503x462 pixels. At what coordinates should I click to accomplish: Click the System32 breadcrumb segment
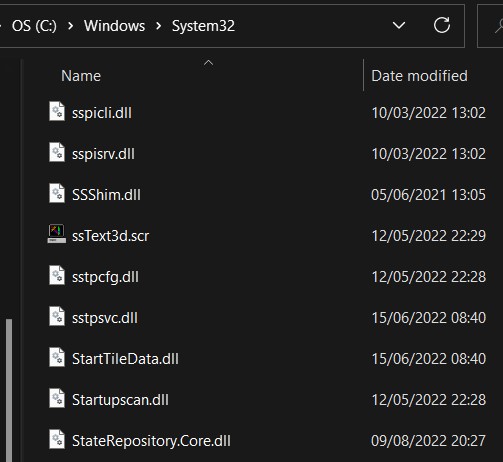point(203,26)
